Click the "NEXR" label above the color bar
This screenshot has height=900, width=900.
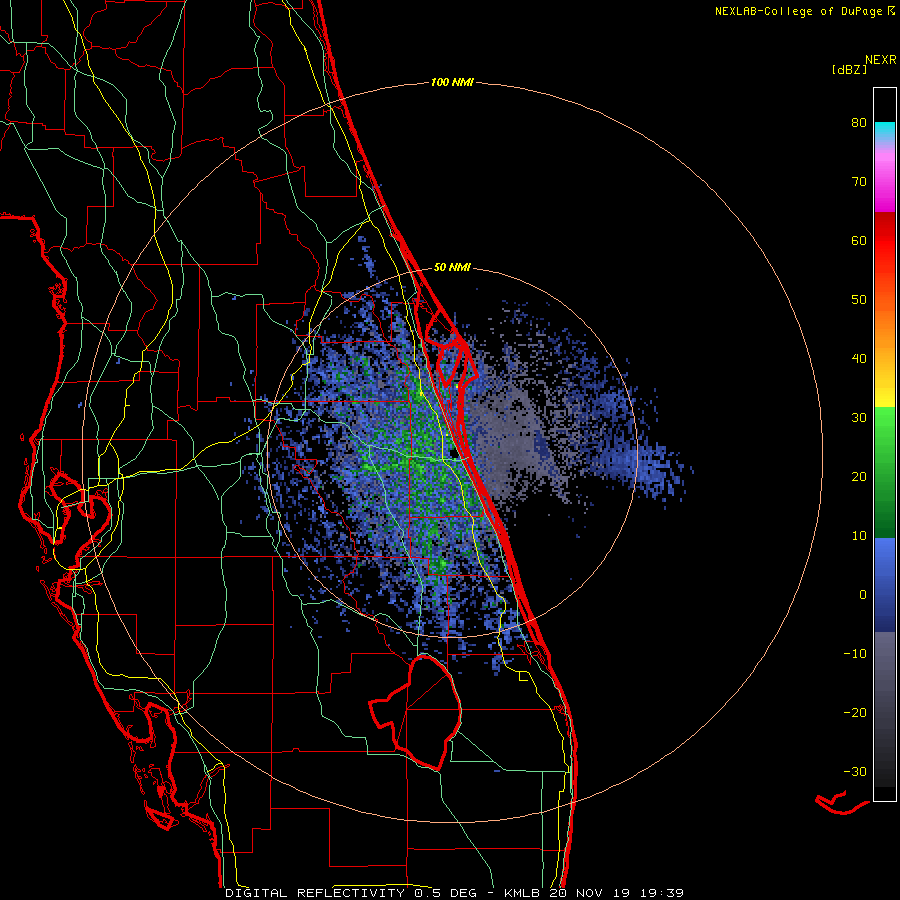click(x=880, y=60)
